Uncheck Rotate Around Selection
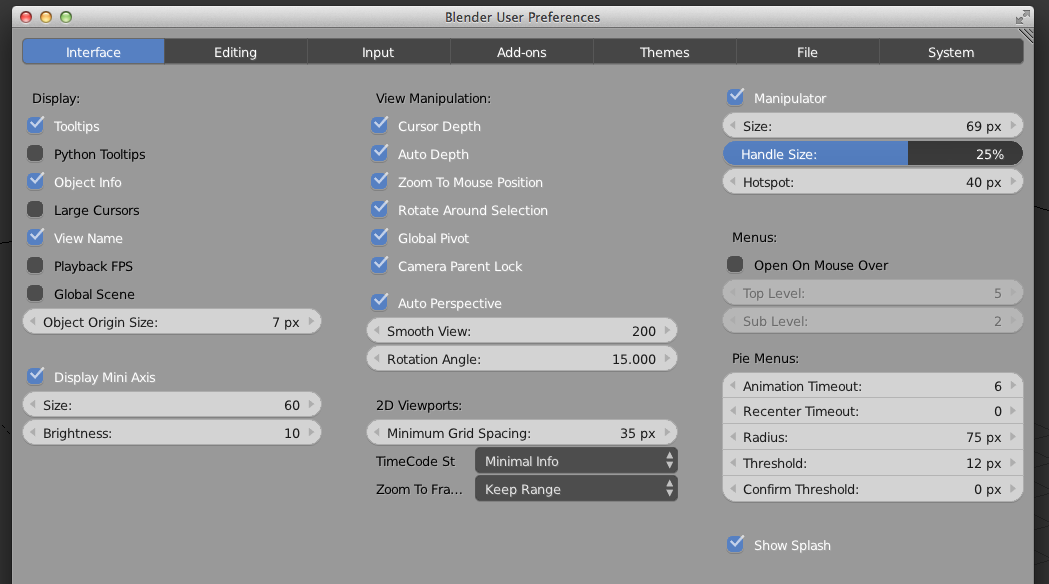The image size is (1049, 584). pyautogui.click(x=379, y=210)
